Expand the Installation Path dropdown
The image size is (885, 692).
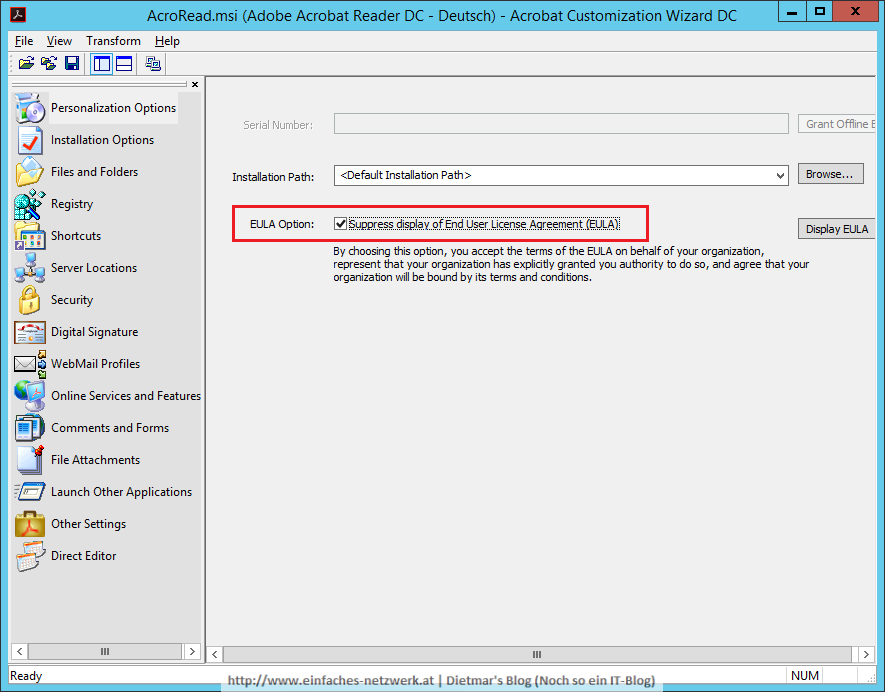[780, 176]
